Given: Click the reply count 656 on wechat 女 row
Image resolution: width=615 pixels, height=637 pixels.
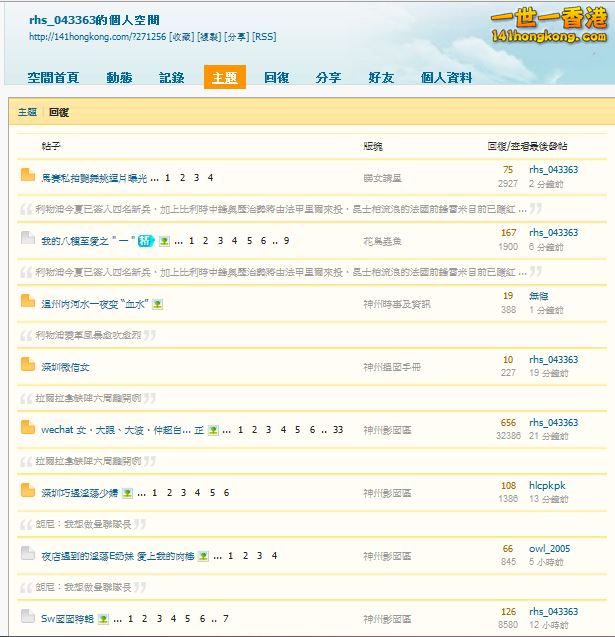Looking at the screenshot, I should click(x=508, y=422).
